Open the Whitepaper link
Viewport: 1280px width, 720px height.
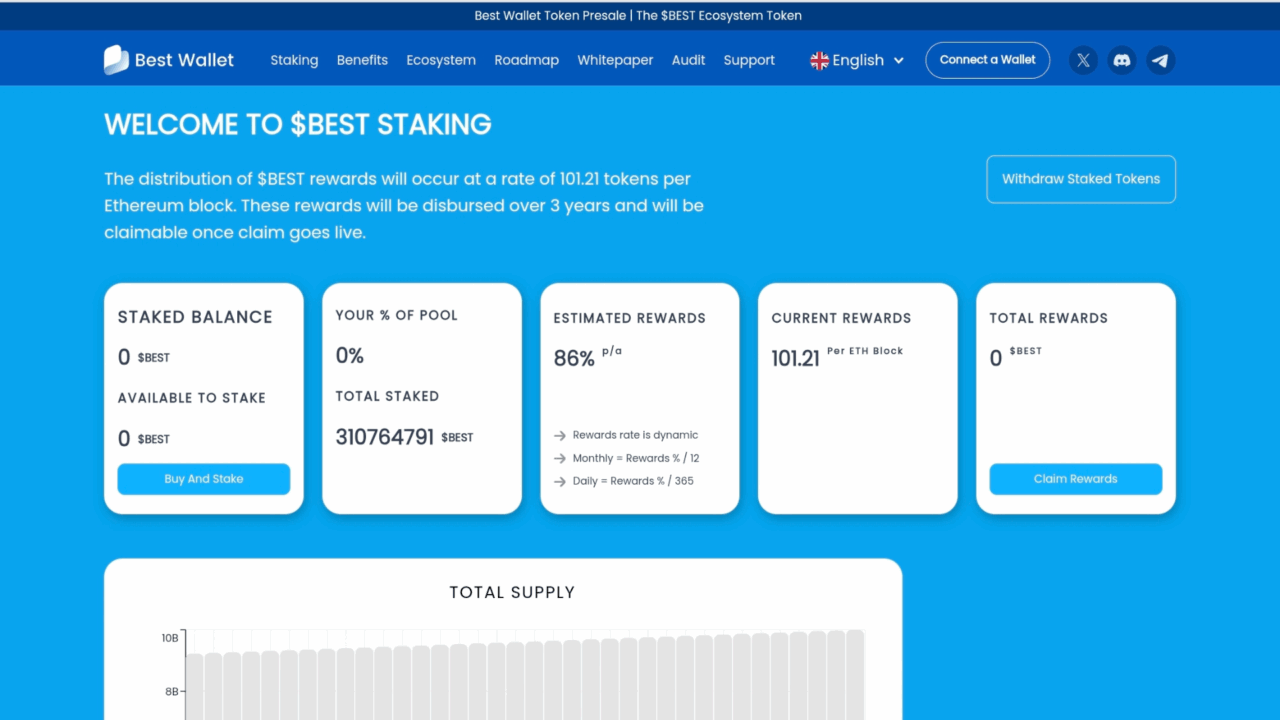[615, 60]
